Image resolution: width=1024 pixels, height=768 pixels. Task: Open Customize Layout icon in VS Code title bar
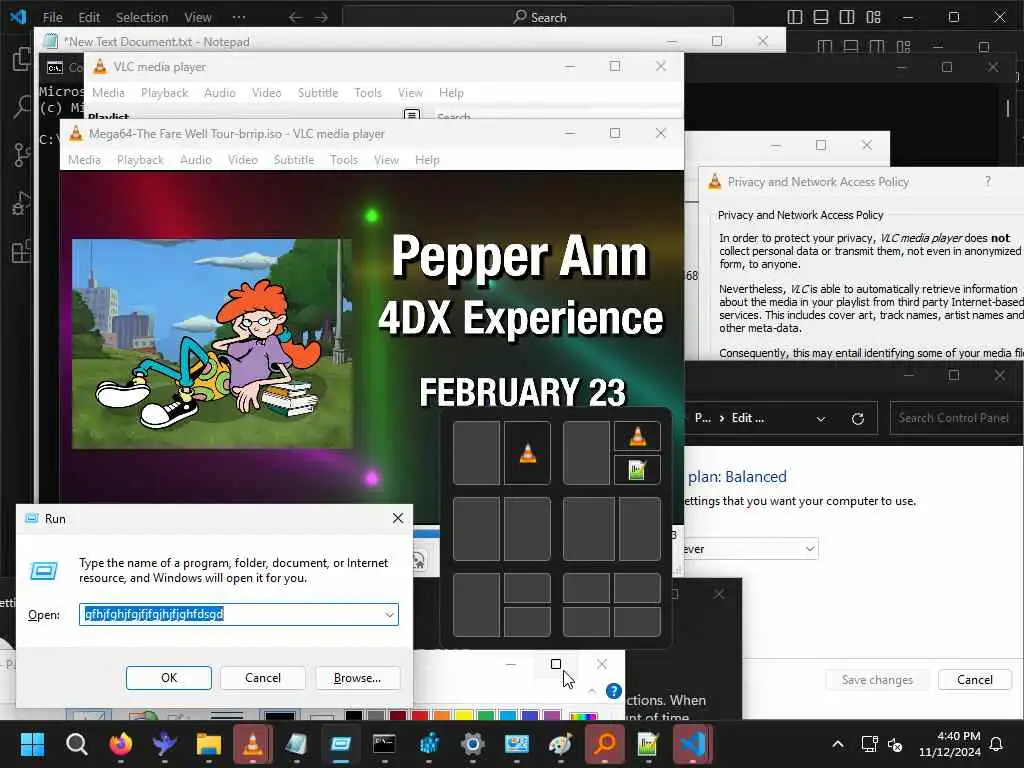(873, 17)
